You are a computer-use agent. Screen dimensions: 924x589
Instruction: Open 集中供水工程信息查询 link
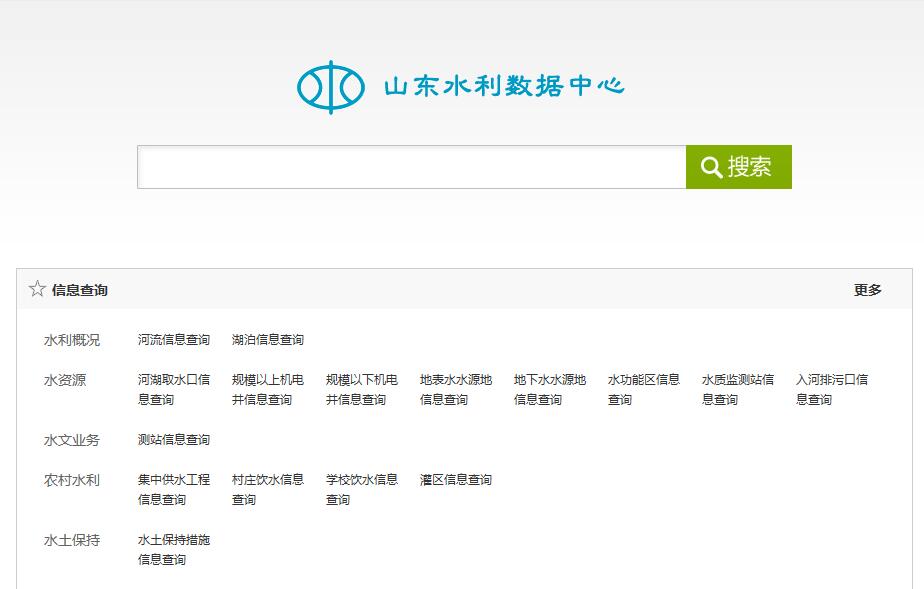click(174, 489)
